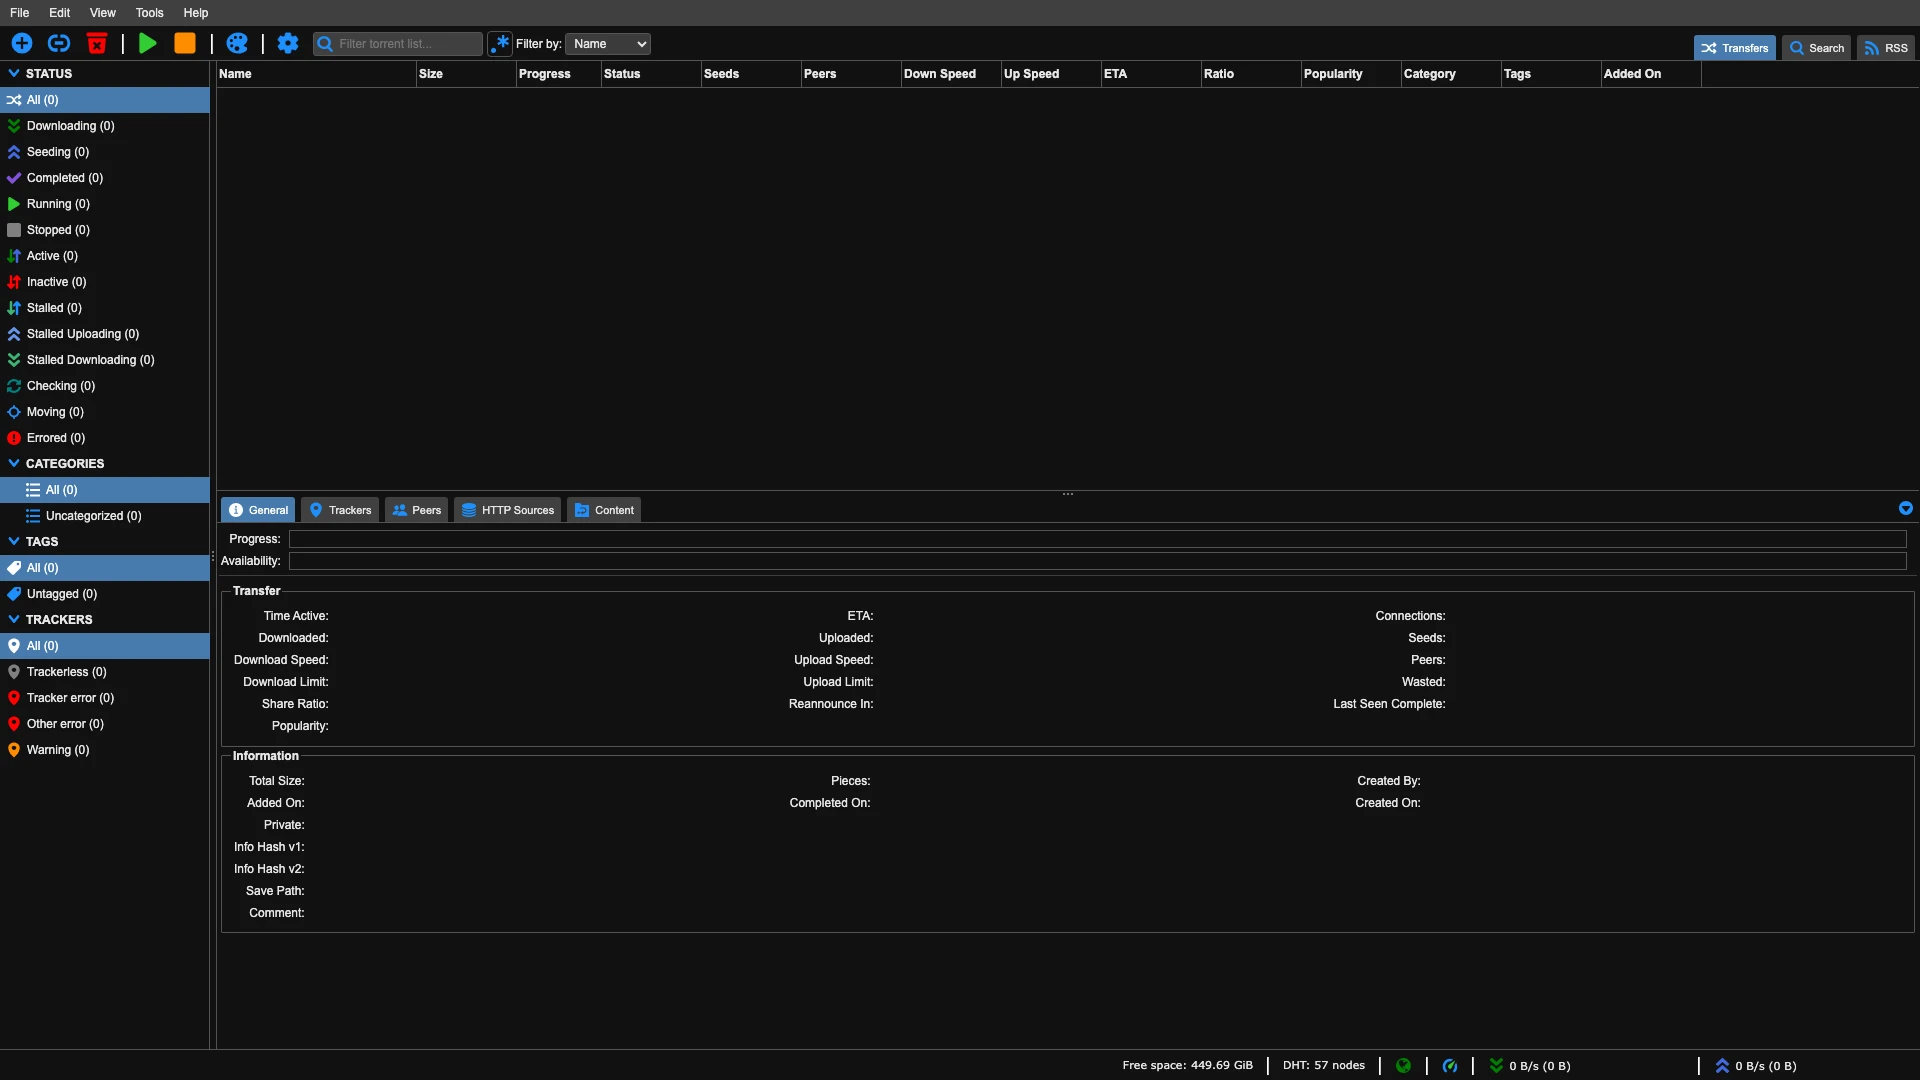Sort by the Added On column
The height and width of the screenshot is (1080, 1920).
point(1651,74)
